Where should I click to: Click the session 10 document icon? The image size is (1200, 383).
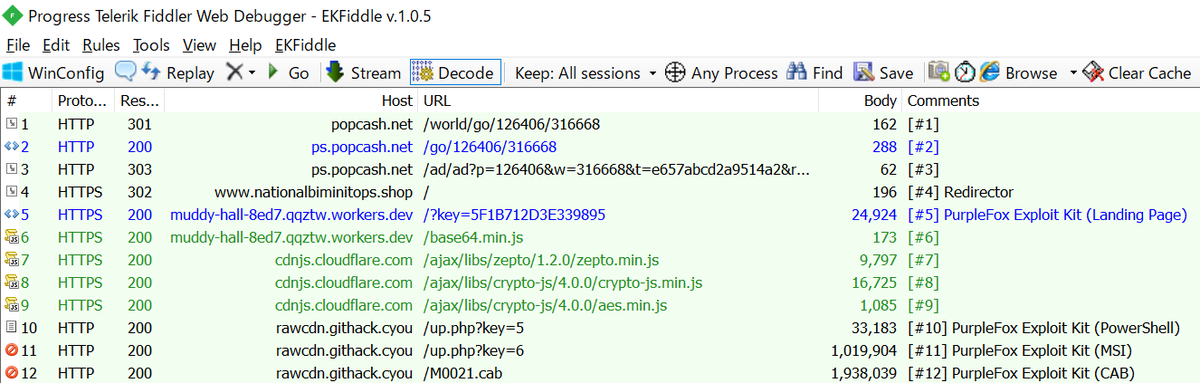[12, 327]
